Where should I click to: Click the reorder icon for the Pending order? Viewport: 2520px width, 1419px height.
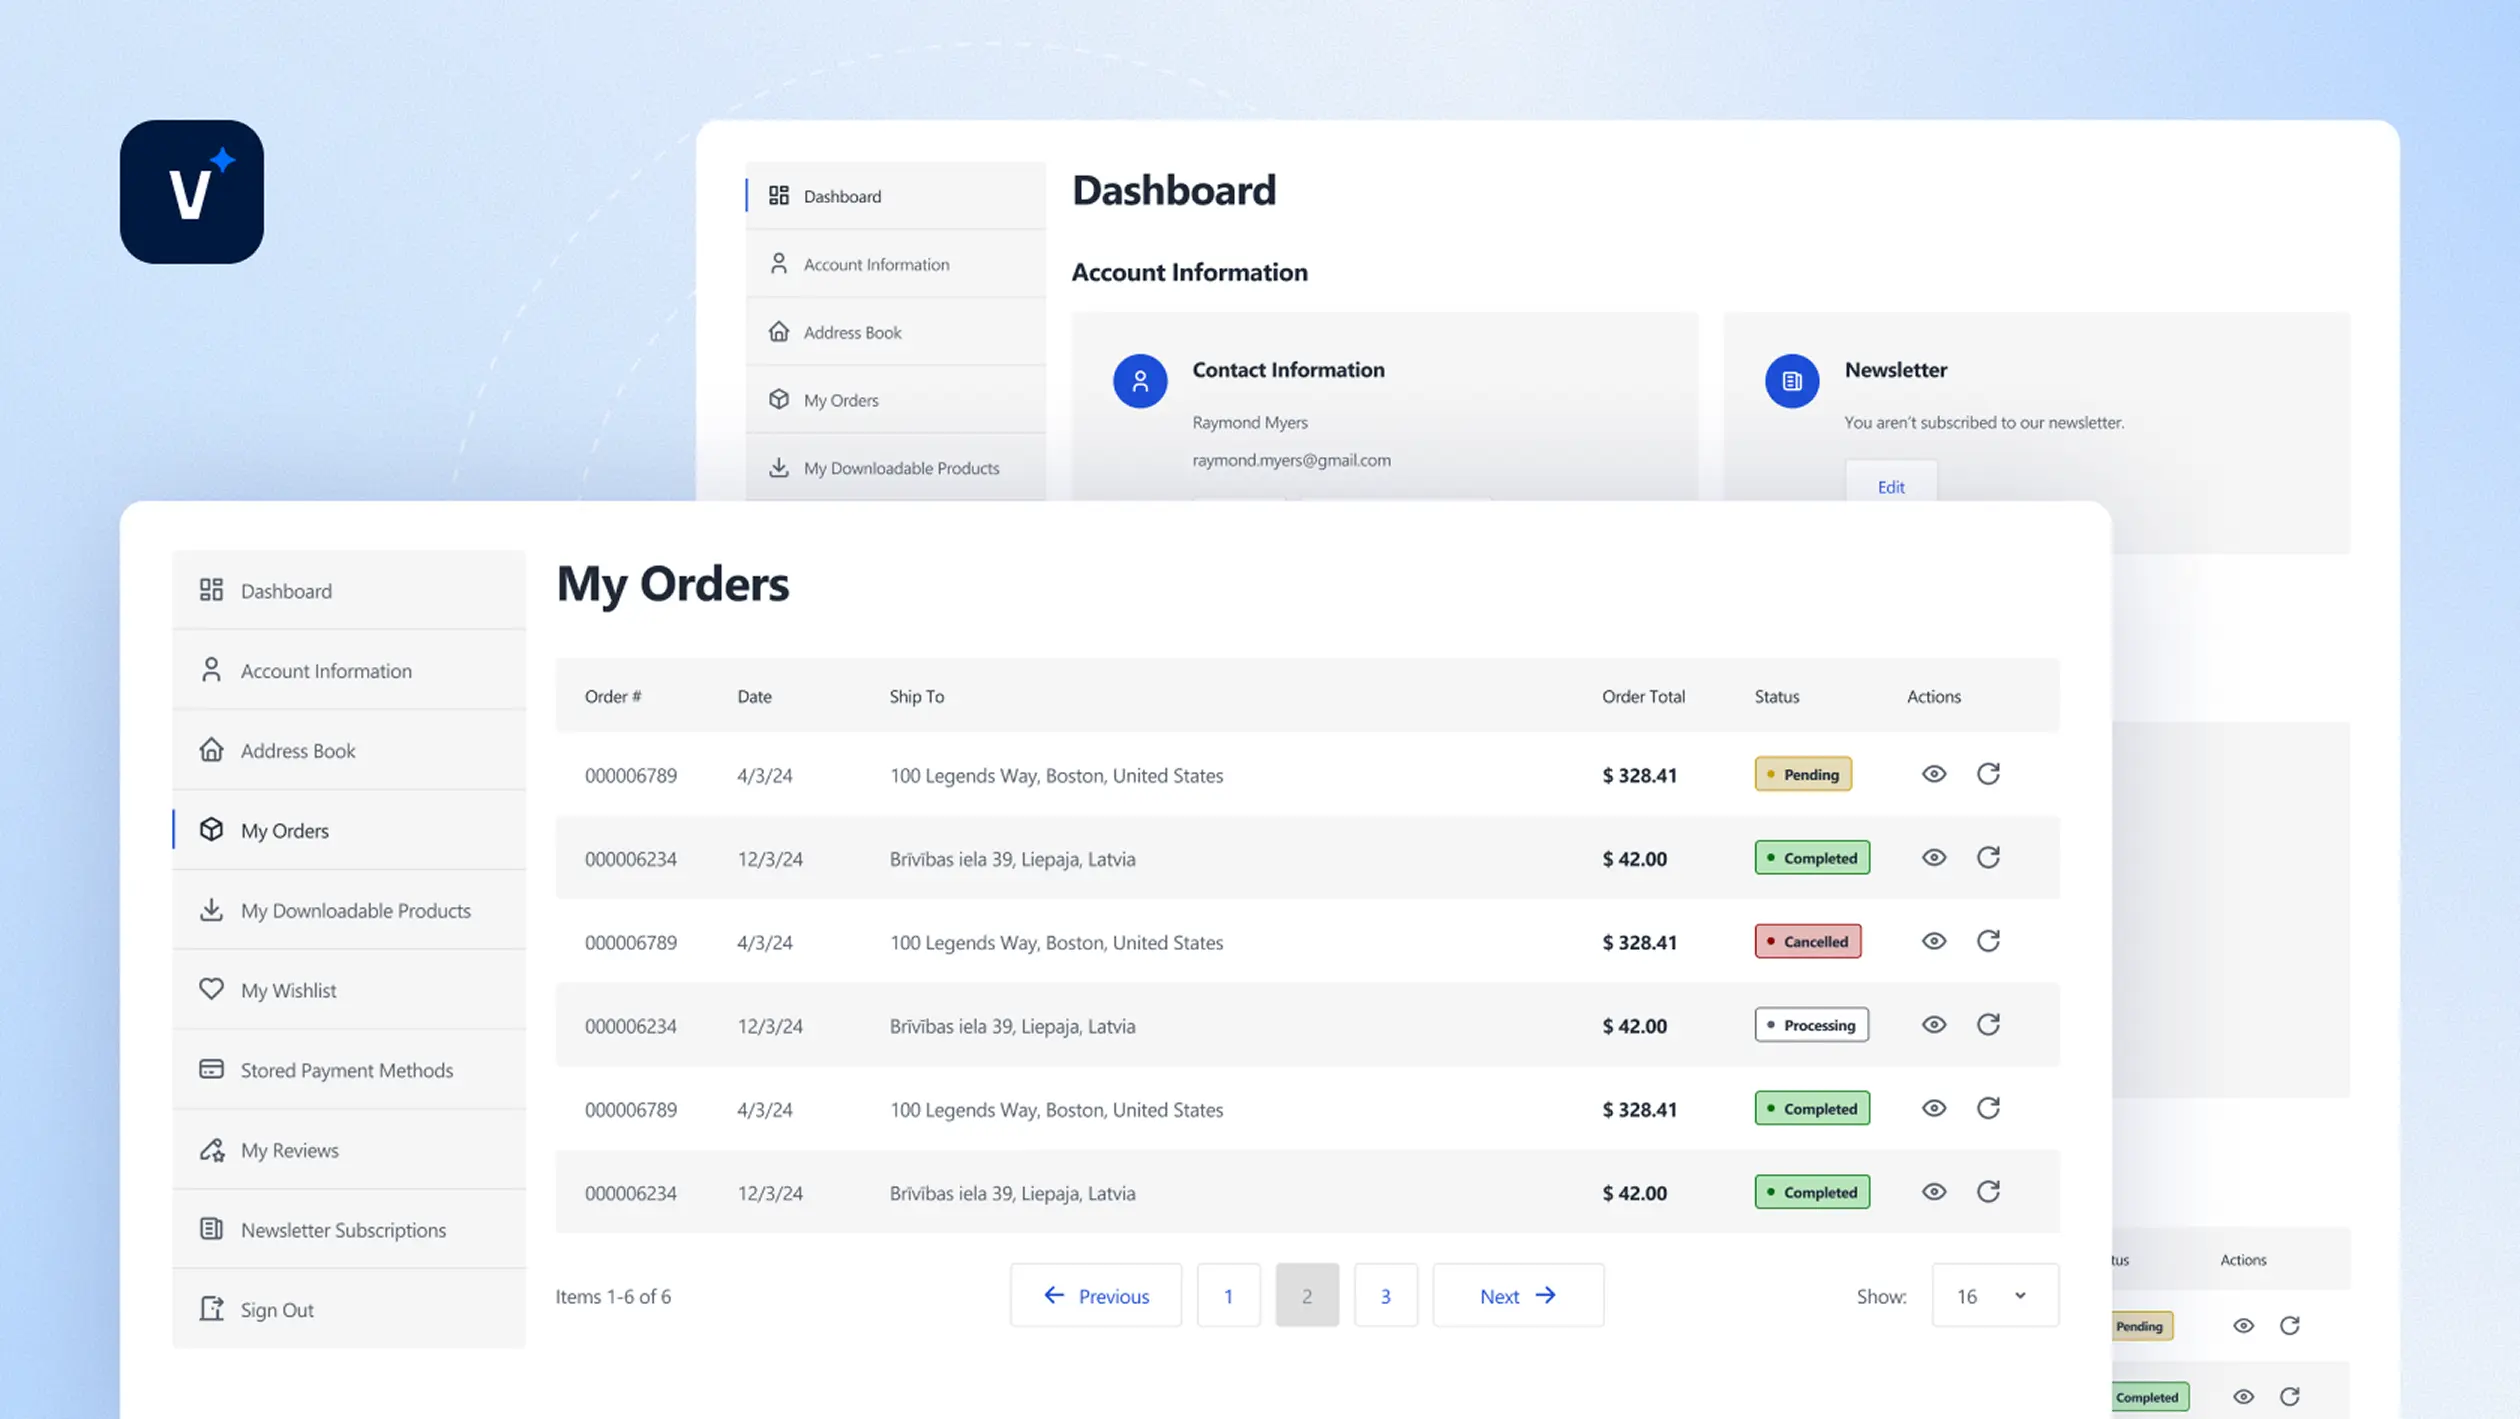point(1988,773)
